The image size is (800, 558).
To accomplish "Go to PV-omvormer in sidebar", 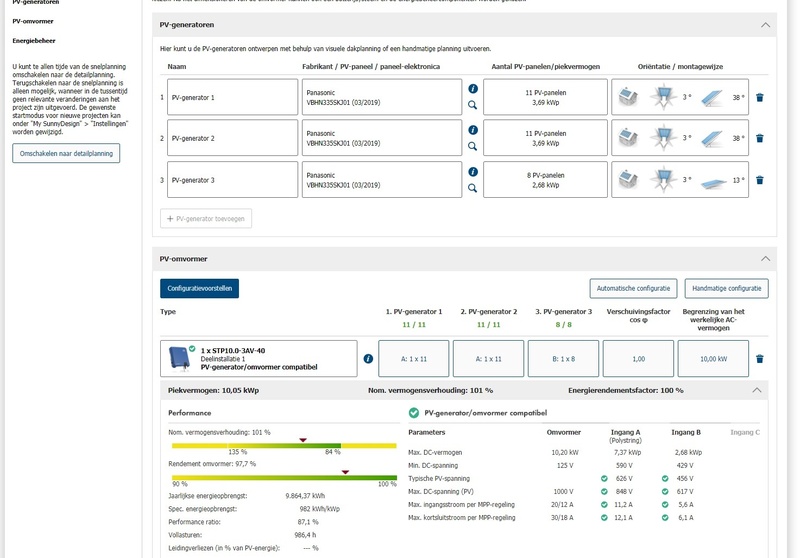I will point(33,21).
